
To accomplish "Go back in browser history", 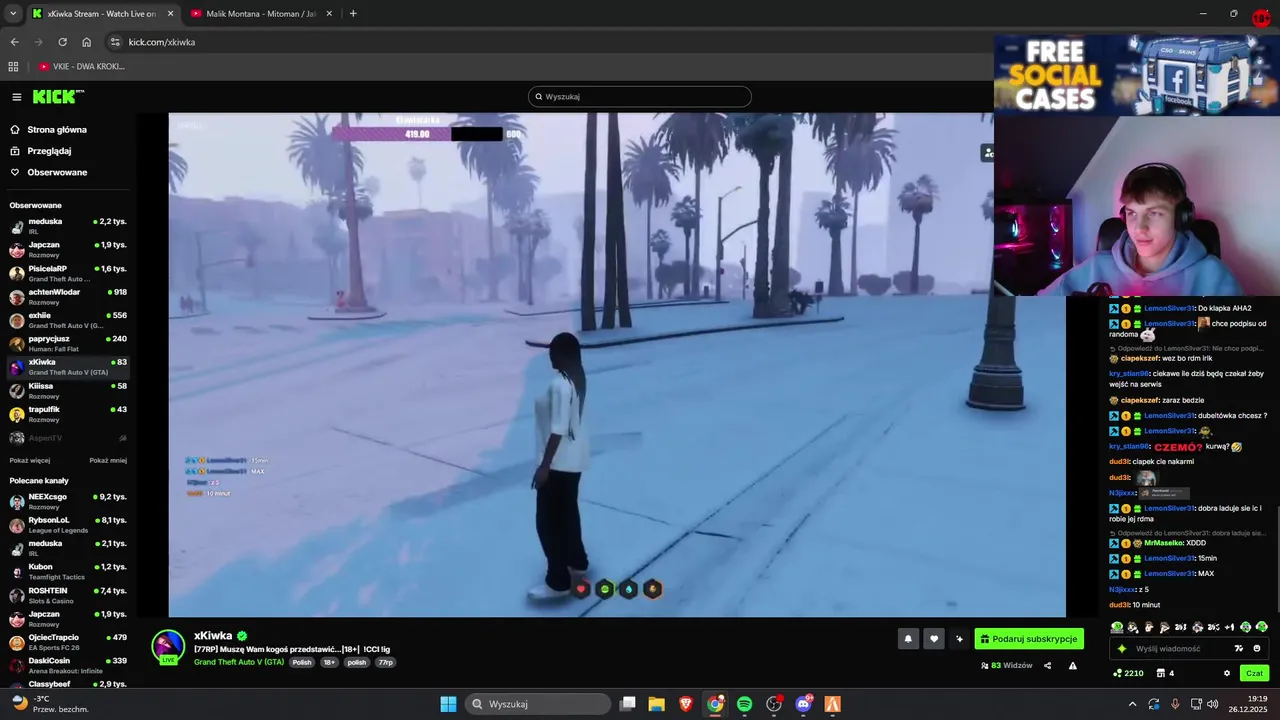I will tap(14, 42).
